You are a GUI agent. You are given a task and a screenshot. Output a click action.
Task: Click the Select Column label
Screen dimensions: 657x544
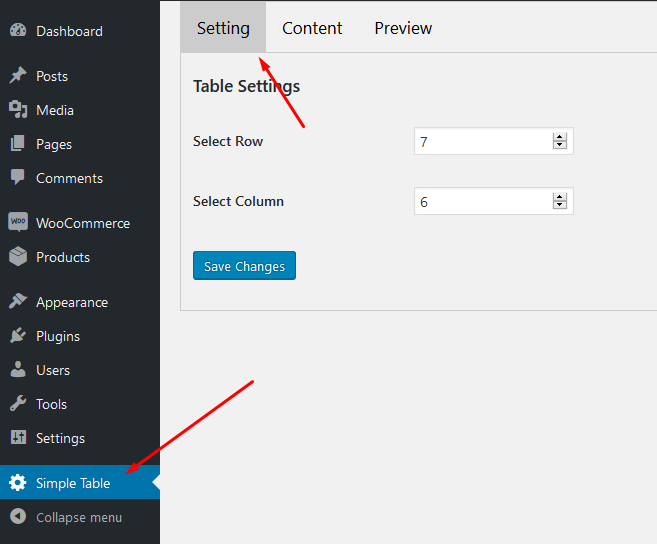coord(238,201)
